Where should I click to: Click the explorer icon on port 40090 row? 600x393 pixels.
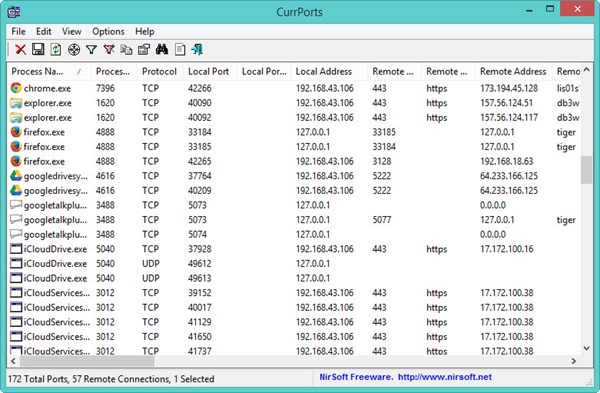pos(16,103)
